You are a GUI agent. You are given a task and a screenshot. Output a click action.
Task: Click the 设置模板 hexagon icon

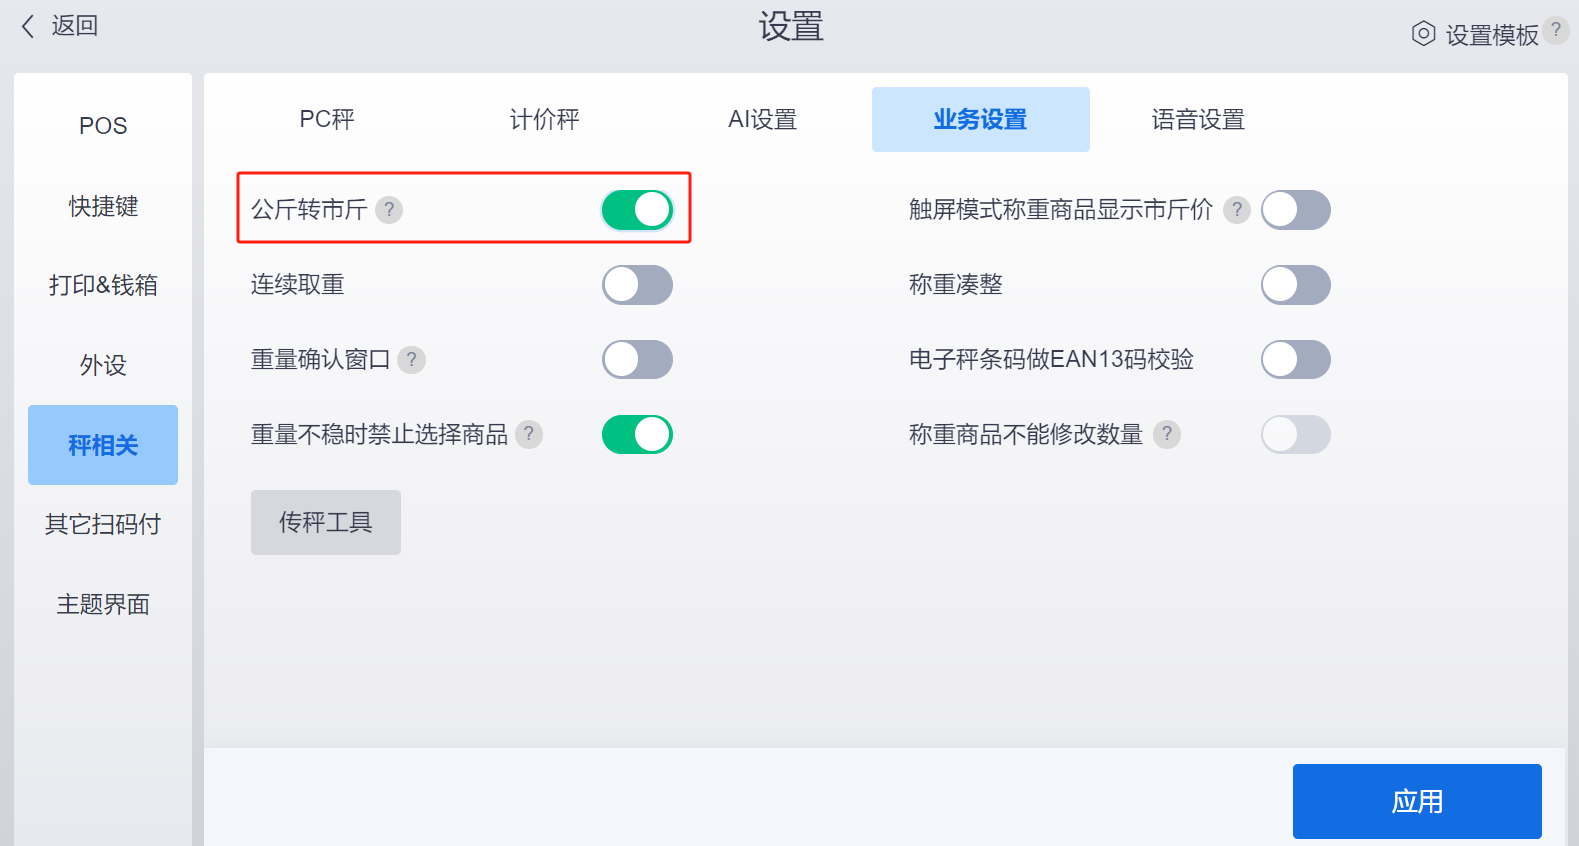tap(1423, 34)
